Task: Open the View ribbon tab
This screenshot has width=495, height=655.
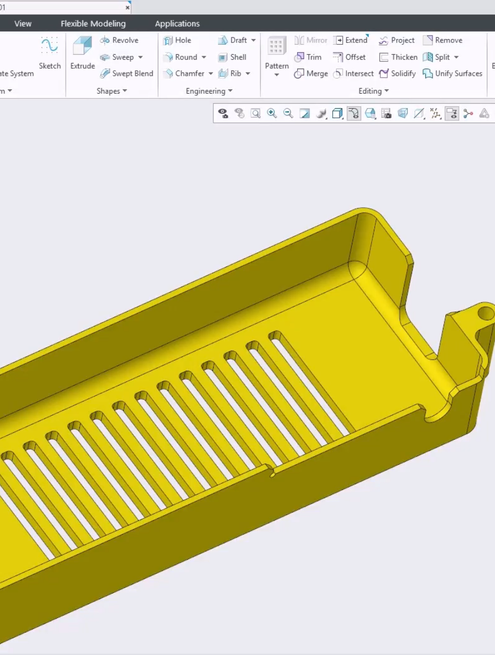Action: click(x=23, y=23)
